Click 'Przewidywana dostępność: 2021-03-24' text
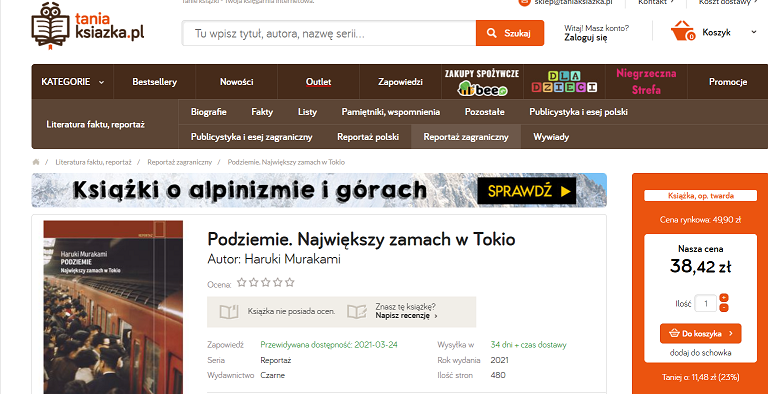This screenshot has height=394, width=768. 329,345
